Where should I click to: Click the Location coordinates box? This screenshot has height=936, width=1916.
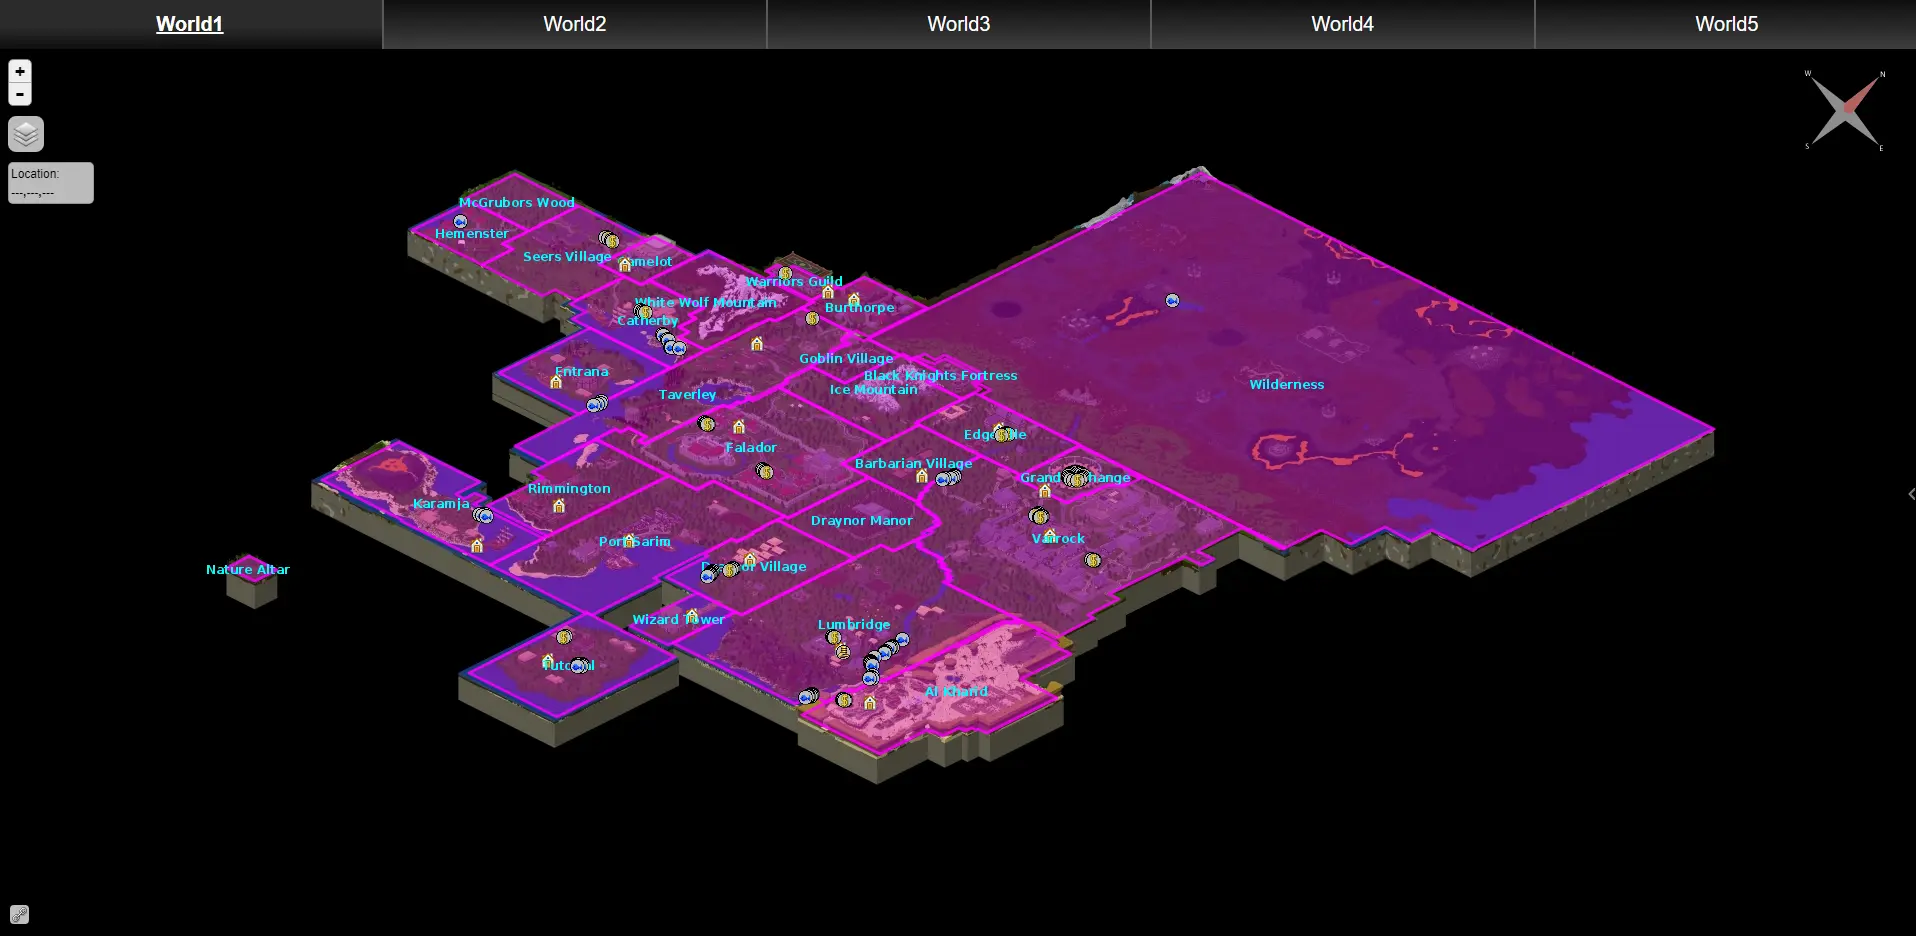tap(51, 183)
